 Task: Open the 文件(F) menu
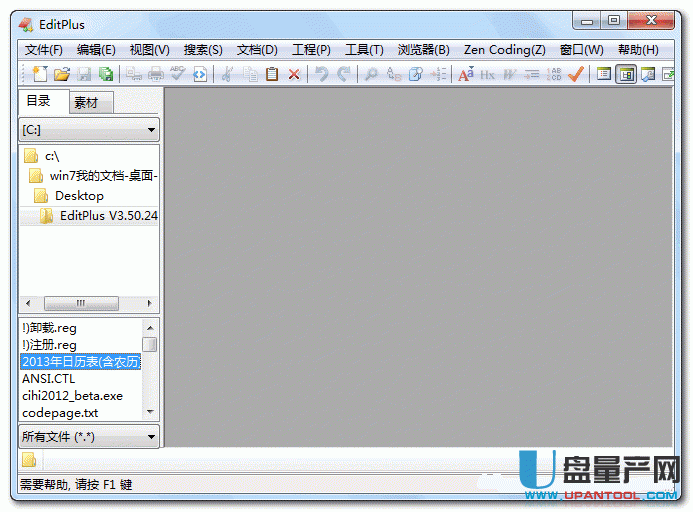coord(44,50)
